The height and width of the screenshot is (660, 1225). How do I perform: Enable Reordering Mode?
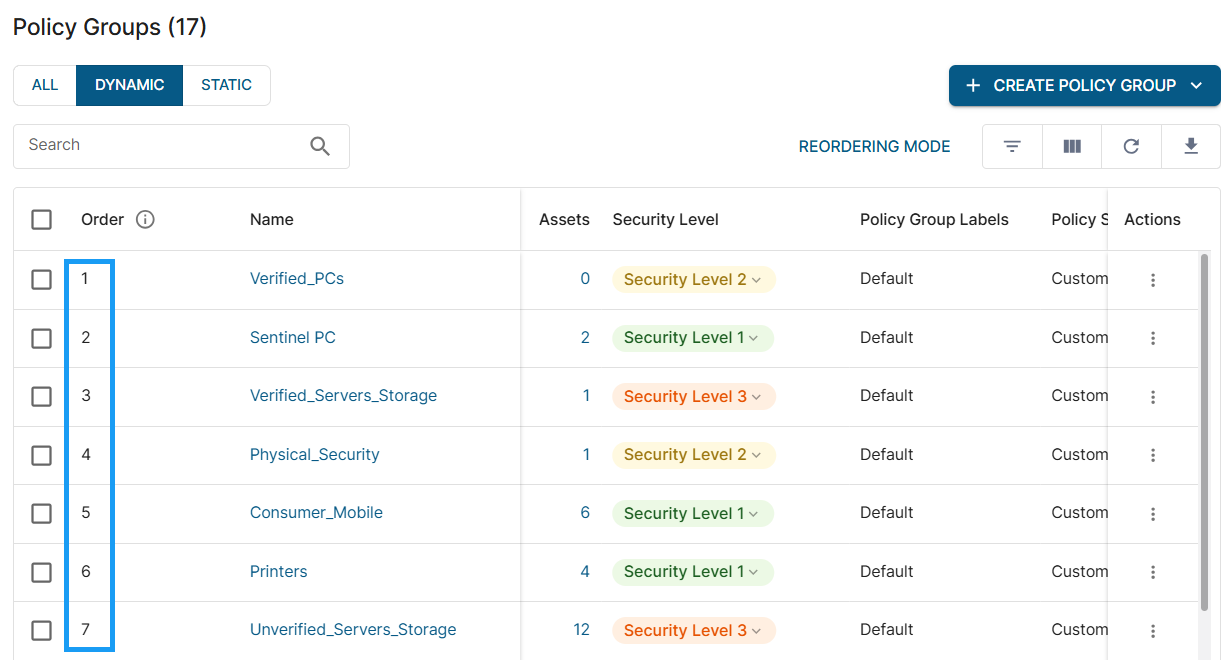tap(874, 147)
